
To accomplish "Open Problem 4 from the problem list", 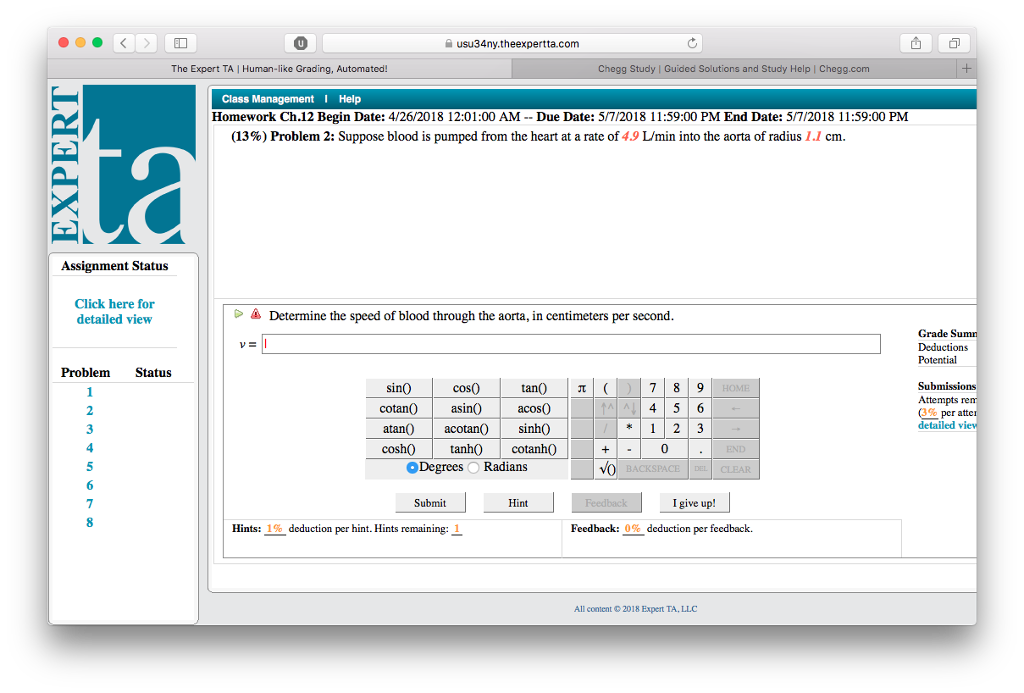I will [89, 447].
